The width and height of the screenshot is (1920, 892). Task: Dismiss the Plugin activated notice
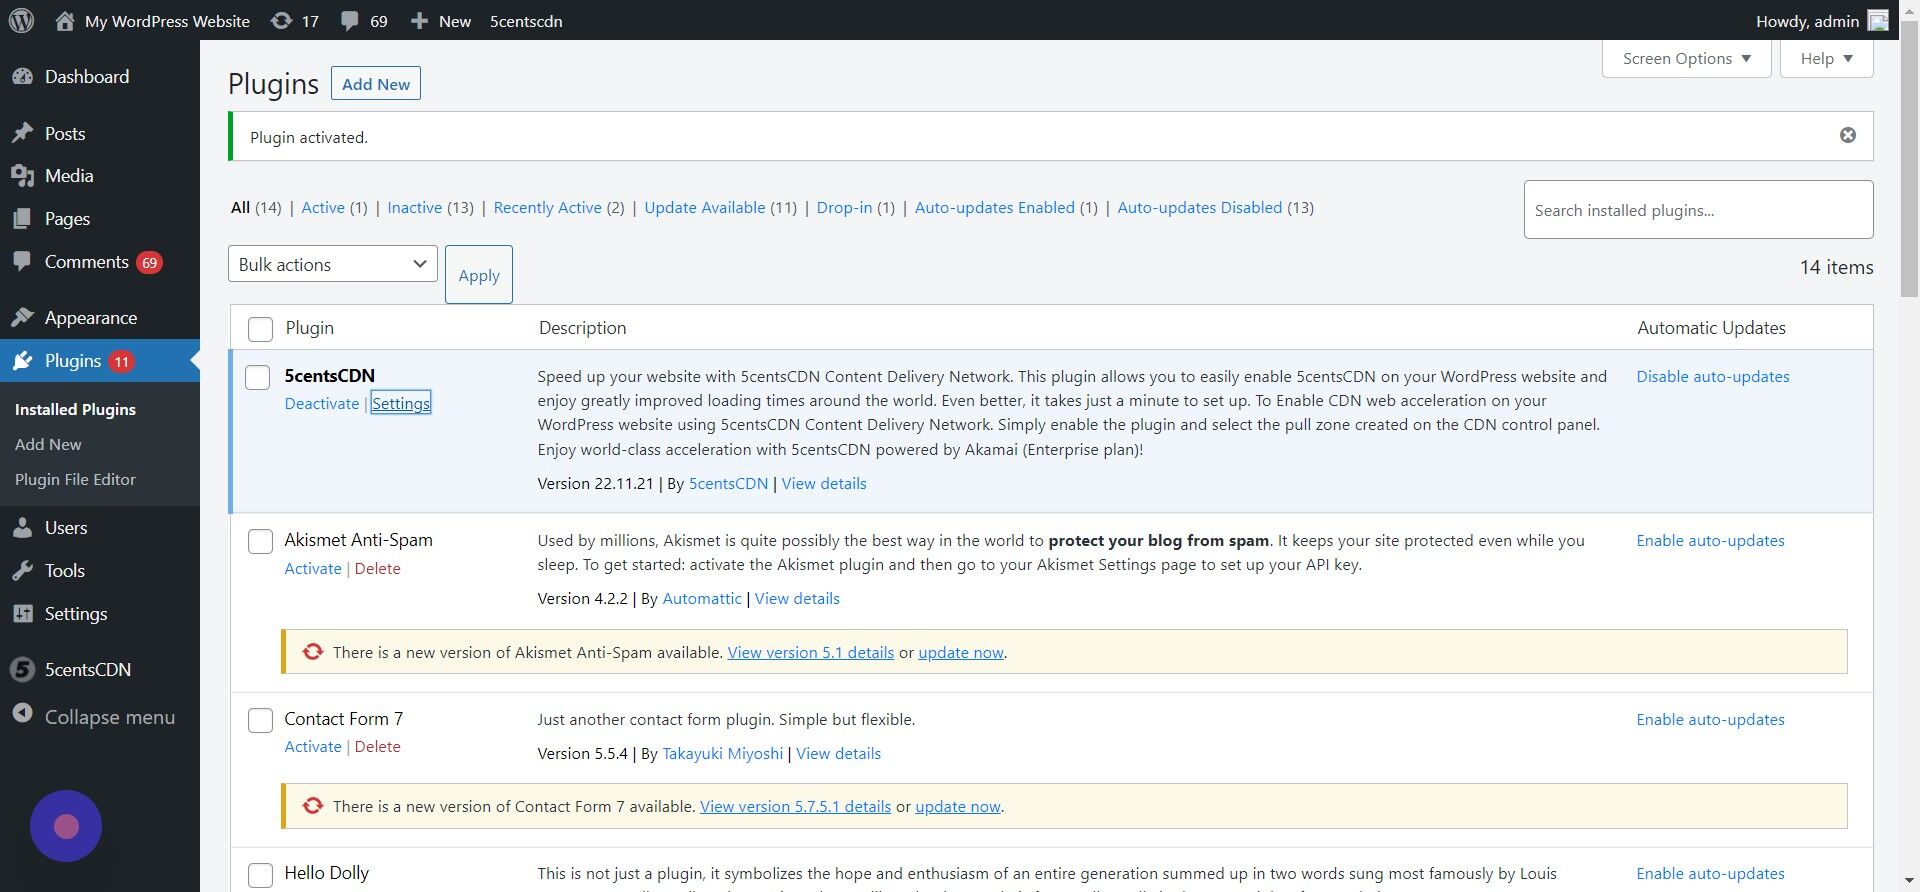tap(1848, 135)
